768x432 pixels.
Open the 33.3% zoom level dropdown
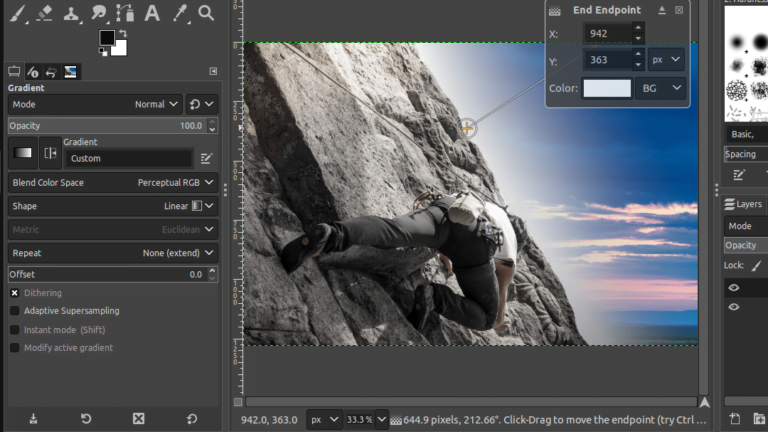pos(382,420)
